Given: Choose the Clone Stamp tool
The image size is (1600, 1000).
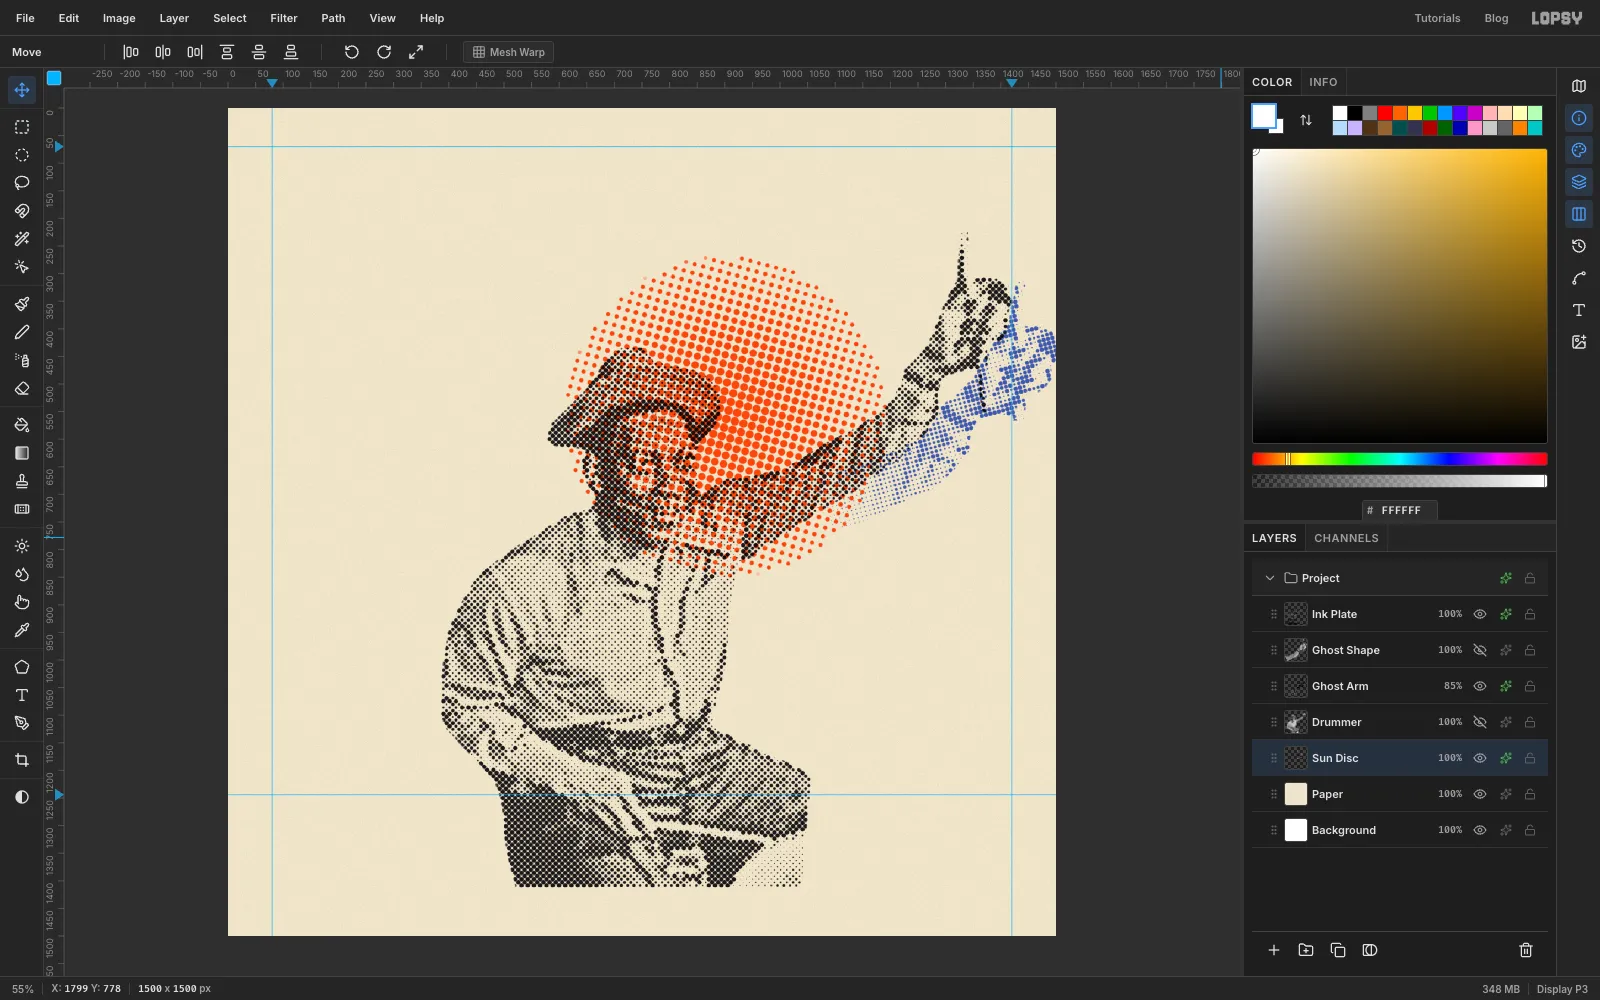Looking at the screenshot, I should (x=22, y=481).
